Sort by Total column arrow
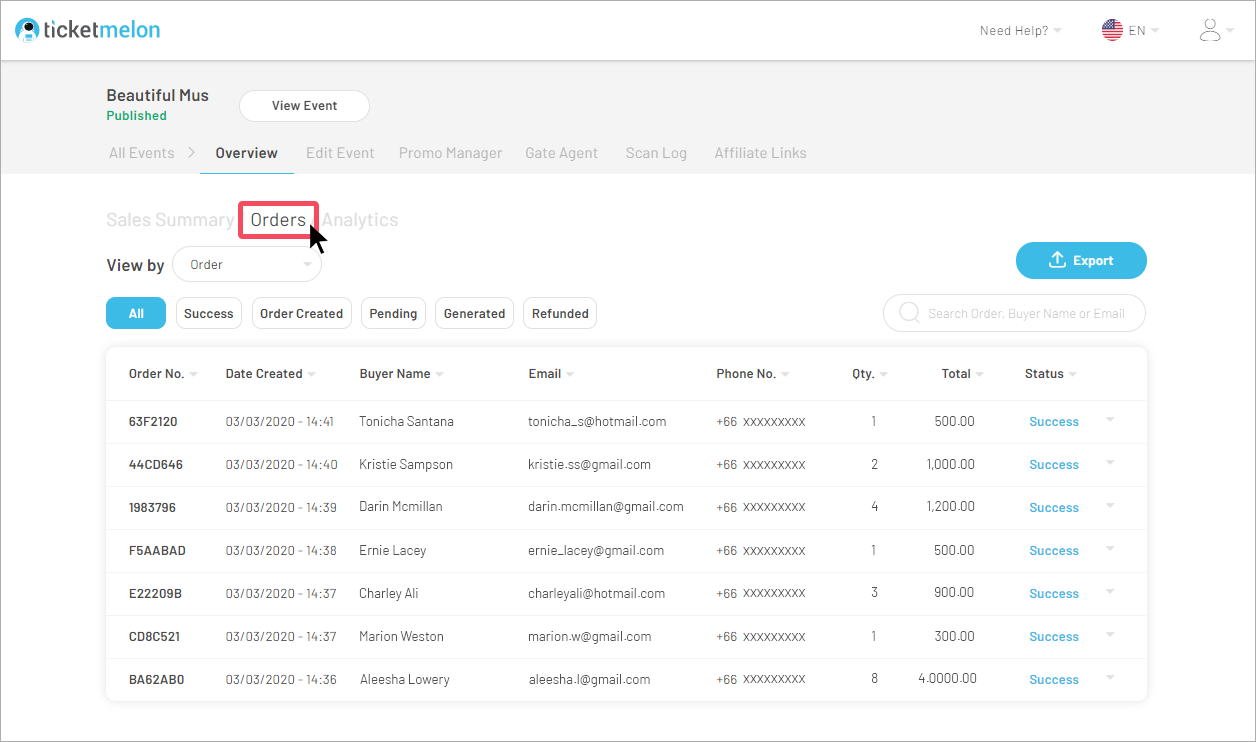This screenshot has width=1256, height=742. point(980,374)
